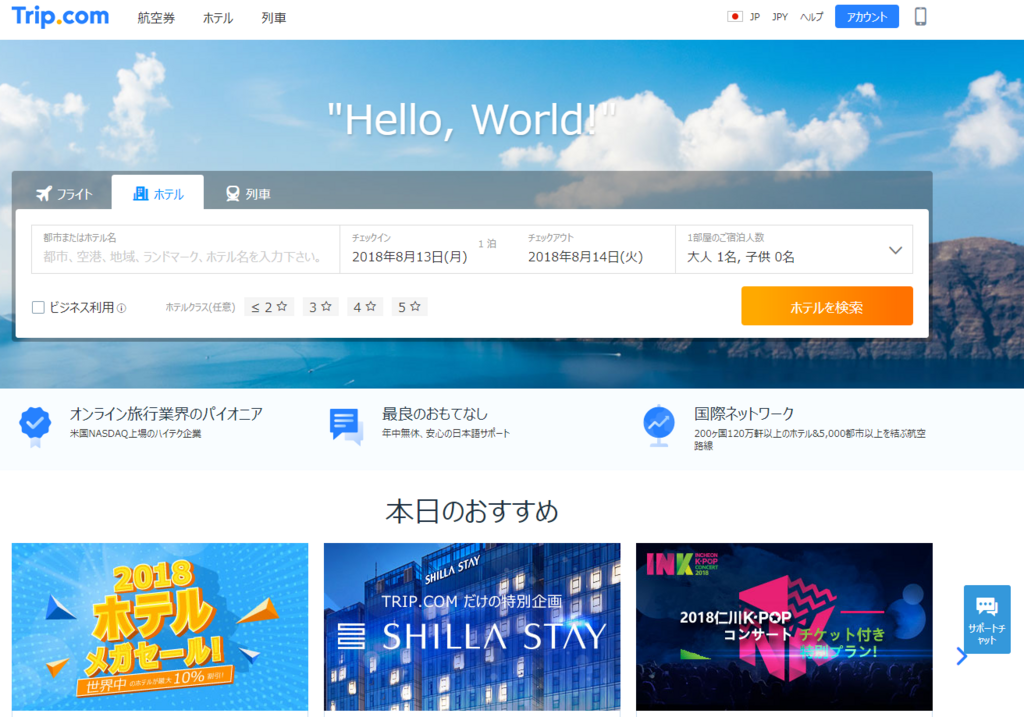1024x717 pixels.
Task: Click the ビジネス利用 info icon
Action: pos(121,308)
